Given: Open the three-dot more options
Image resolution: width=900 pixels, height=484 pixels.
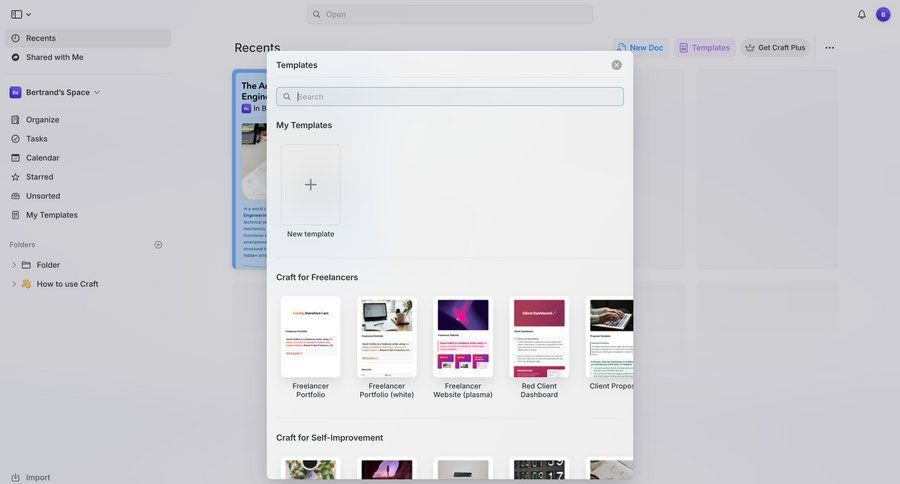Looking at the screenshot, I should (829, 48).
